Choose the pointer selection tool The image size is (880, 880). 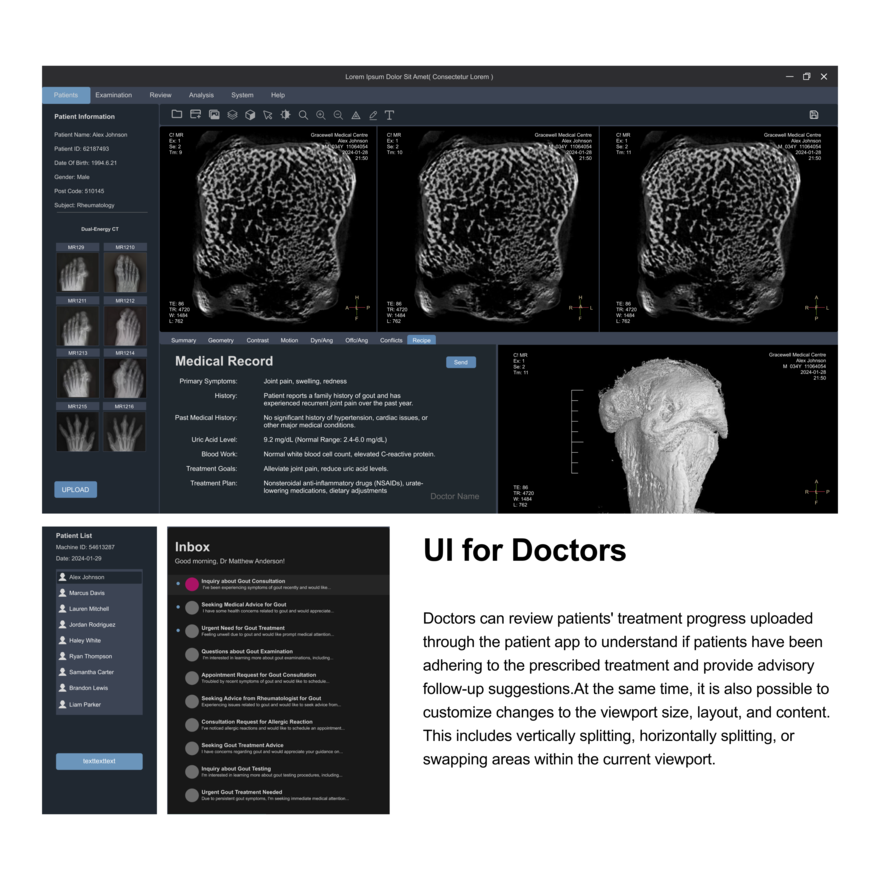[268, 115]
